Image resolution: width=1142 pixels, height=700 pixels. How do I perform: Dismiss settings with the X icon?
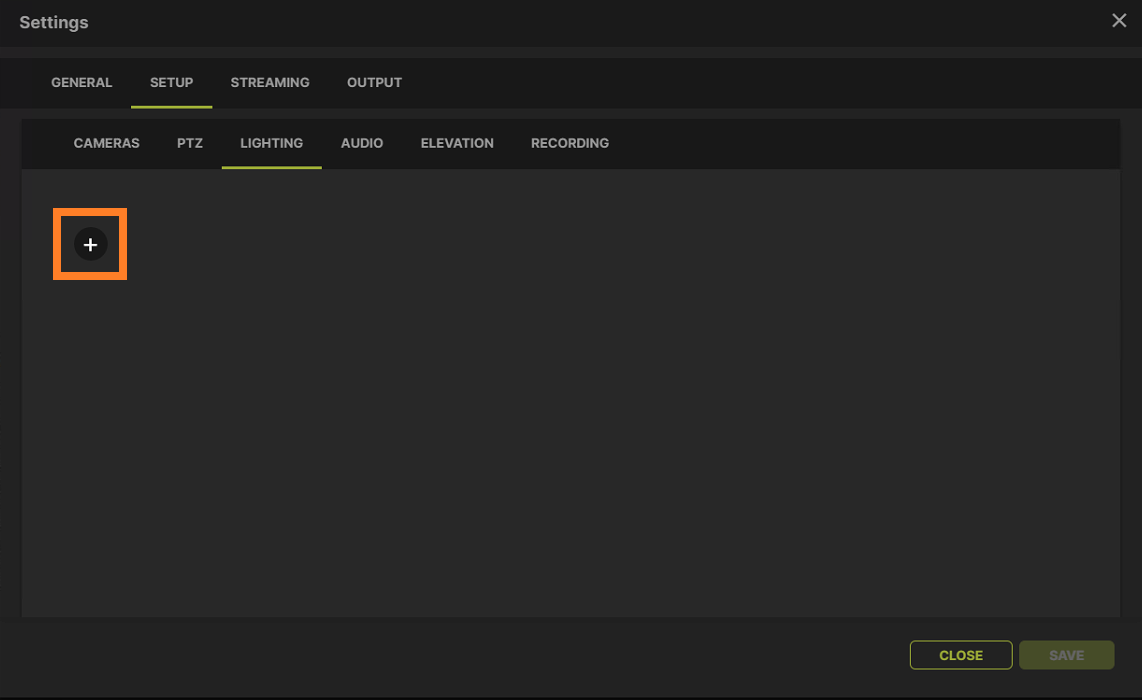tap(1119, 20)
